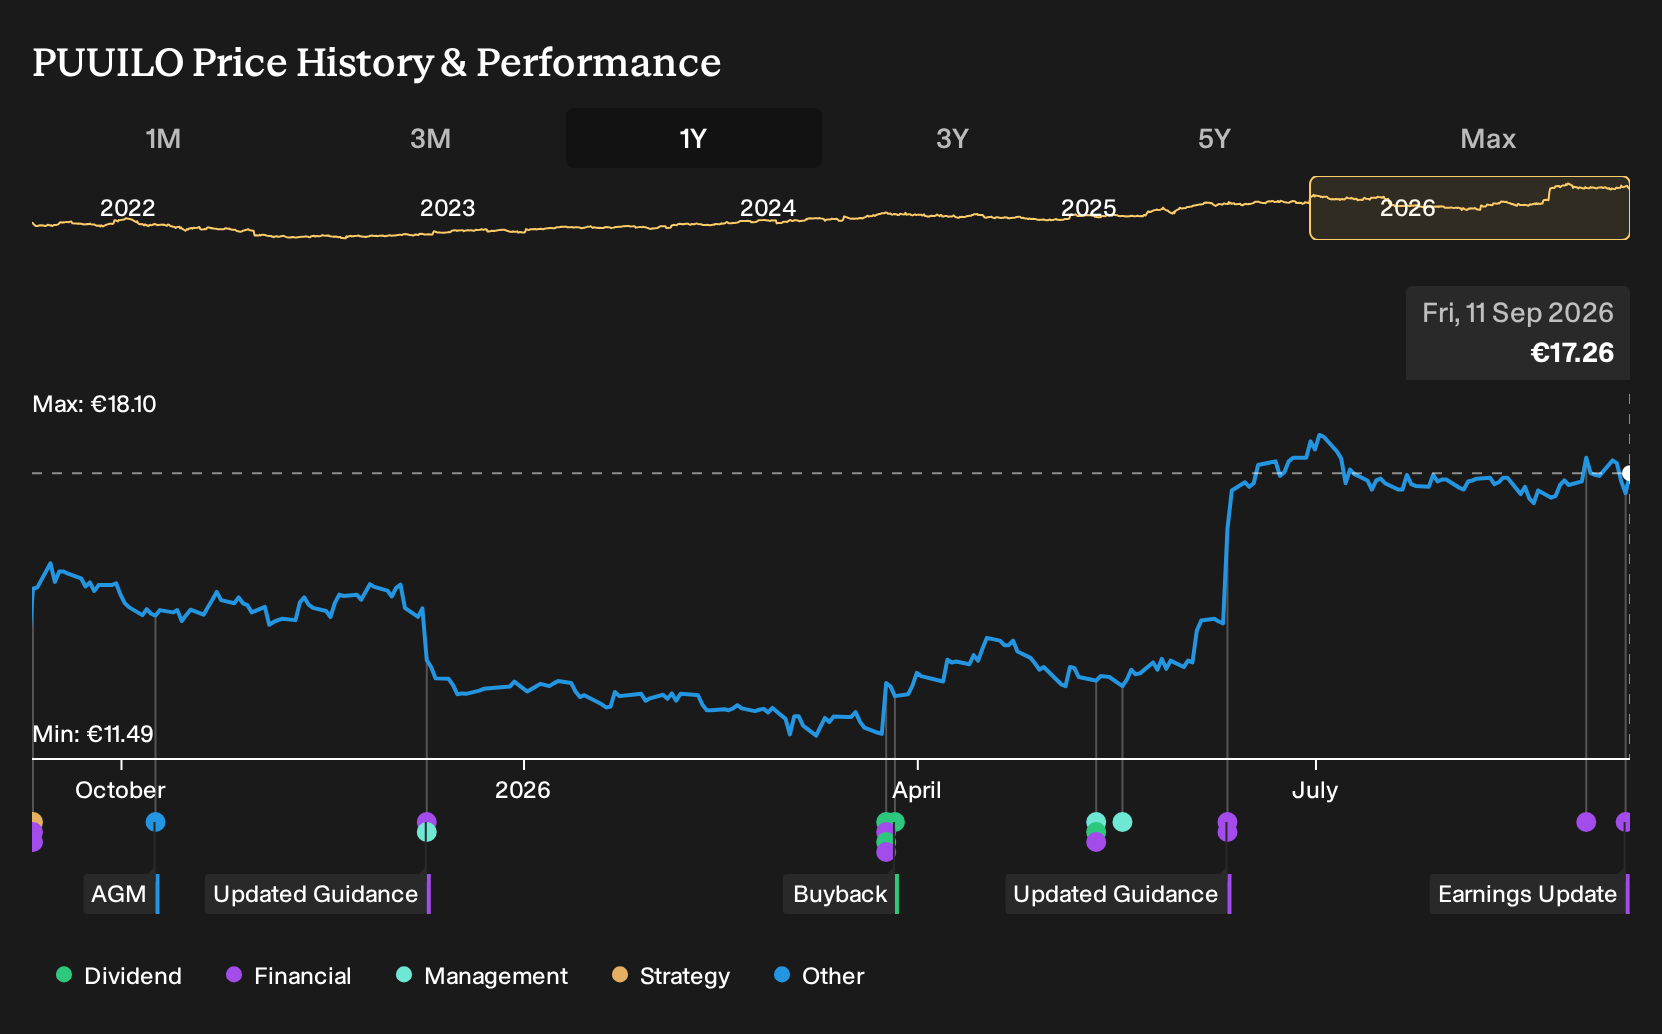
Task: Toggle Dividend events in the legend
Action: [x=119, y=976]
